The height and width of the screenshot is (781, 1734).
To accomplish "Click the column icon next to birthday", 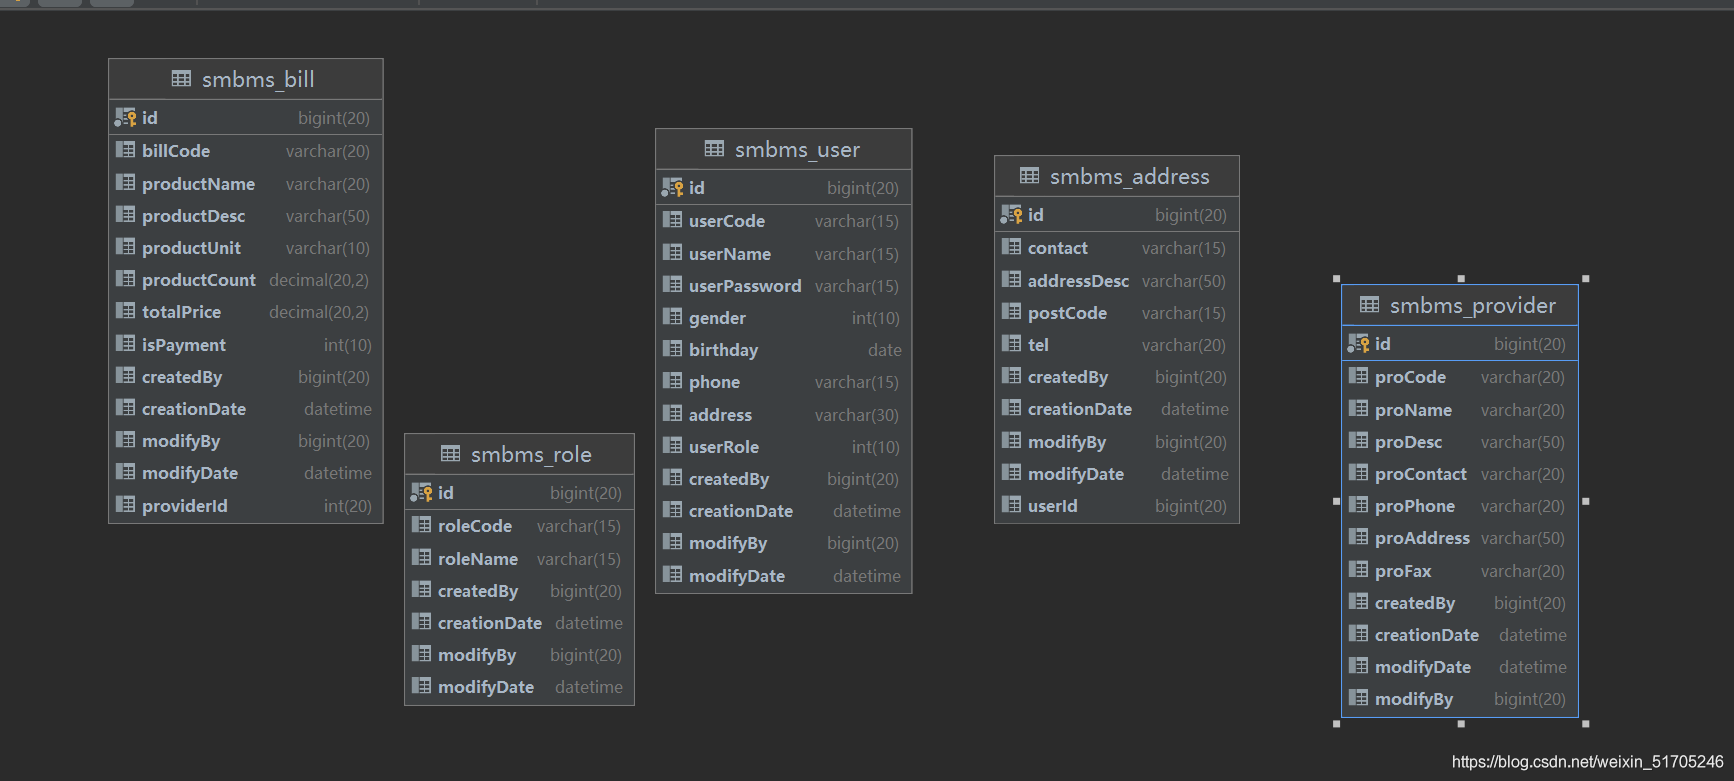I will pos(672,349).
